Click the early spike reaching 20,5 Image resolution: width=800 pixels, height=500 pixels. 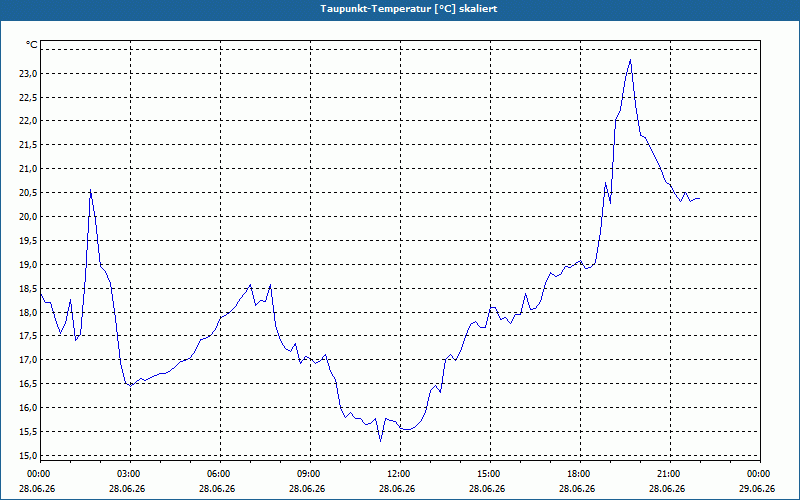tap(90, 190)
